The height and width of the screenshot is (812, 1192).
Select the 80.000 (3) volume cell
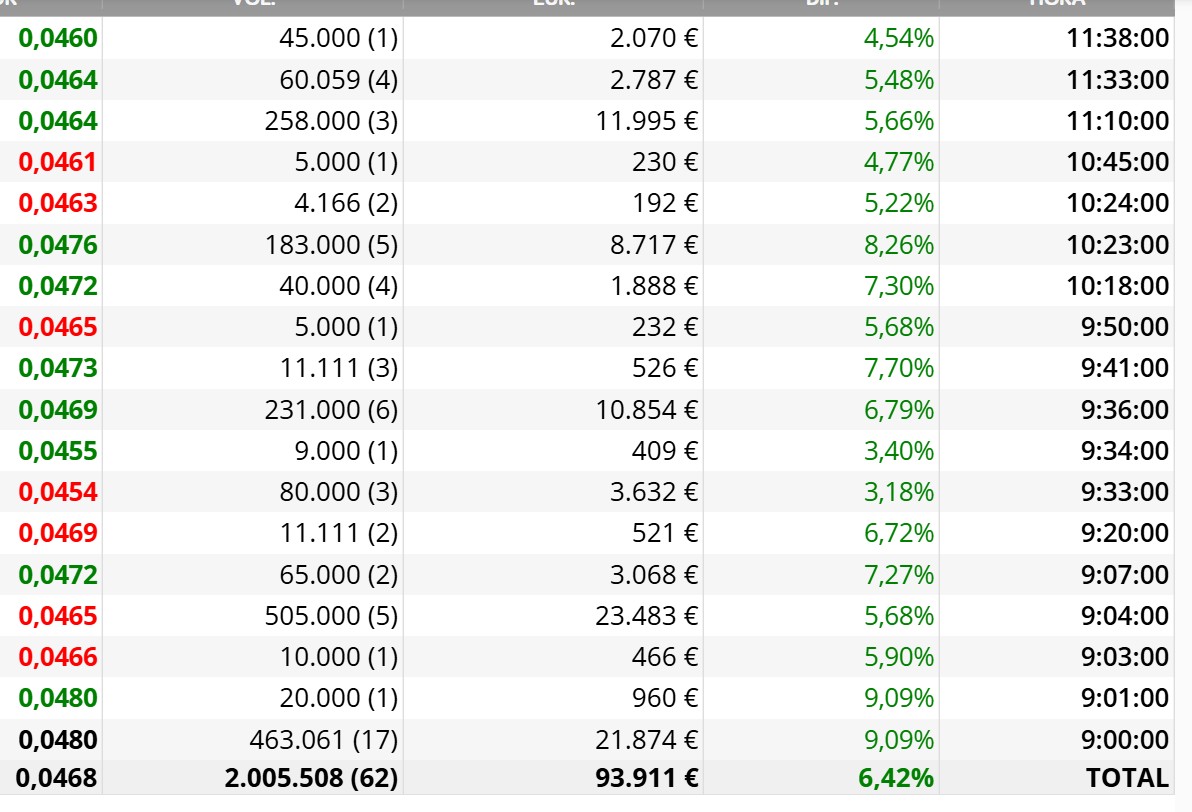338,492
